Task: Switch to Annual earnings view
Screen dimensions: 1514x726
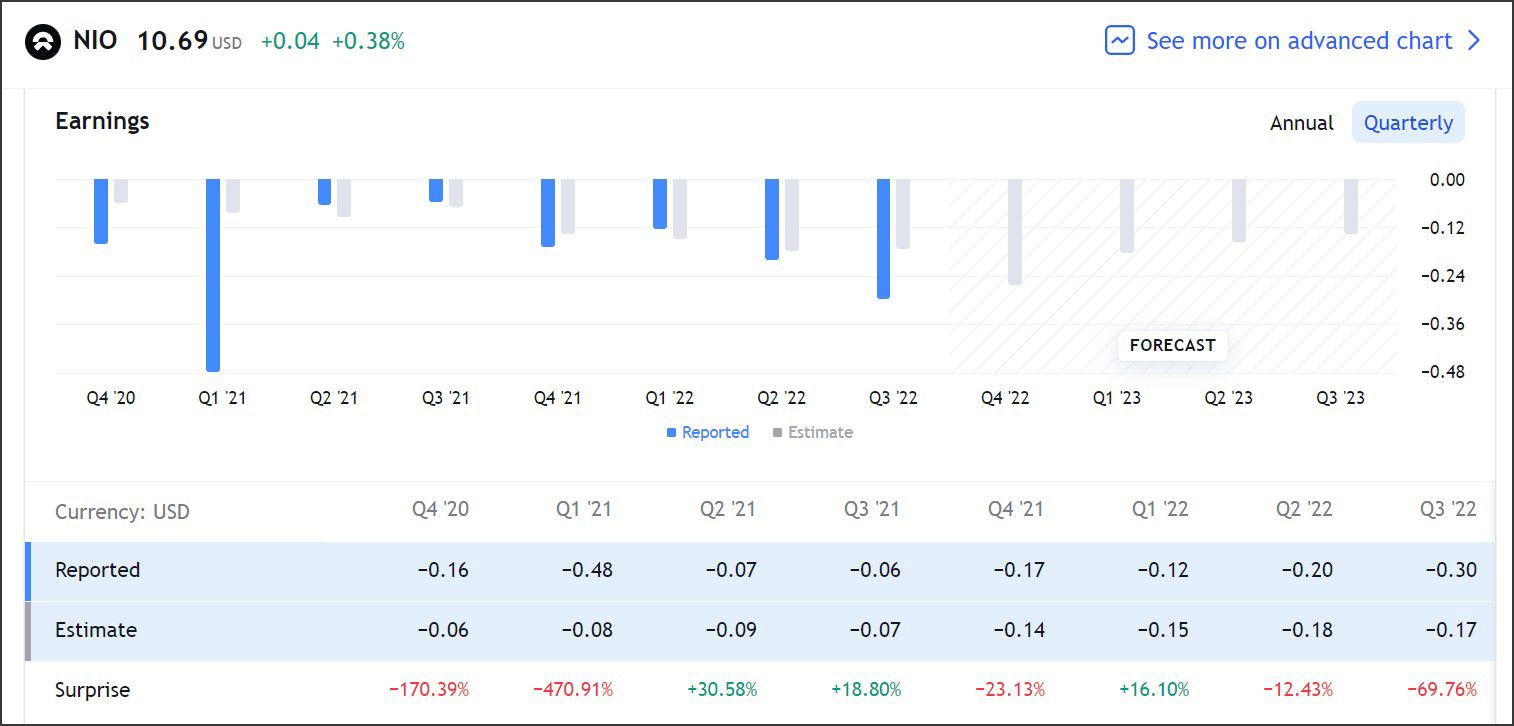Action: pyautogui.click(x=1301, y=123)
